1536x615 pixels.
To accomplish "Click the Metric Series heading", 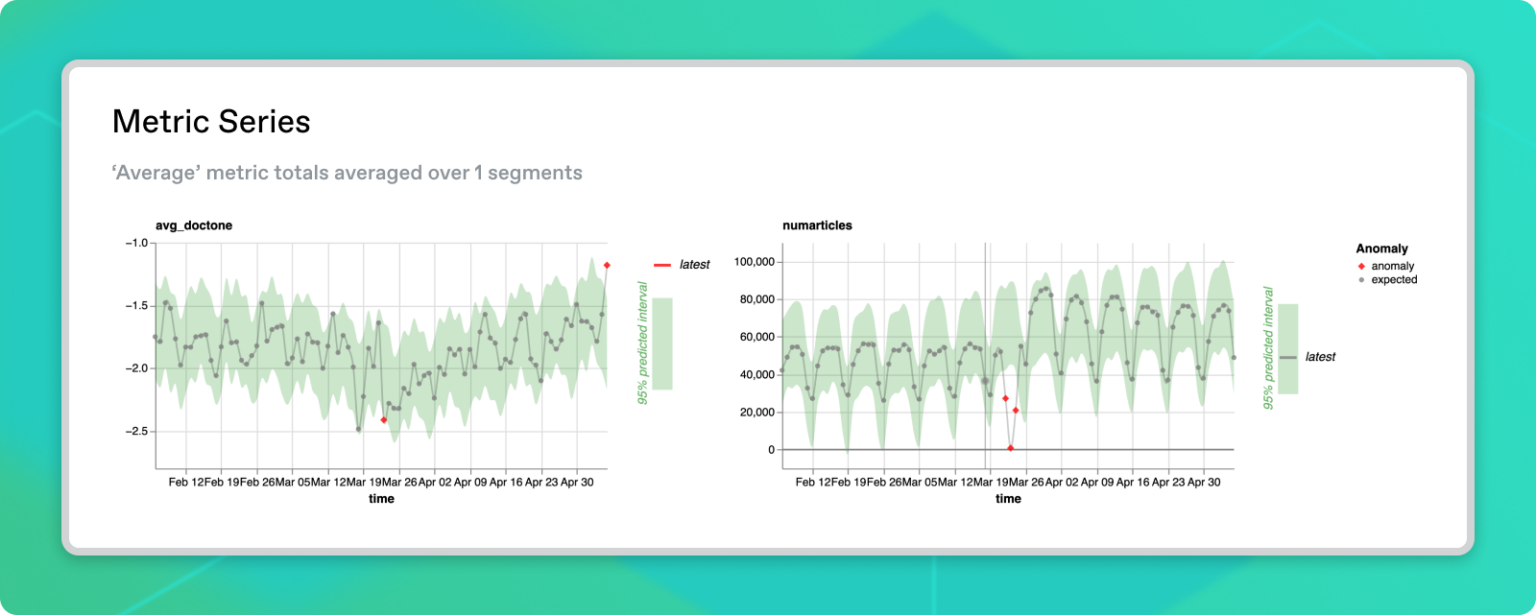I will pos(212,121).
